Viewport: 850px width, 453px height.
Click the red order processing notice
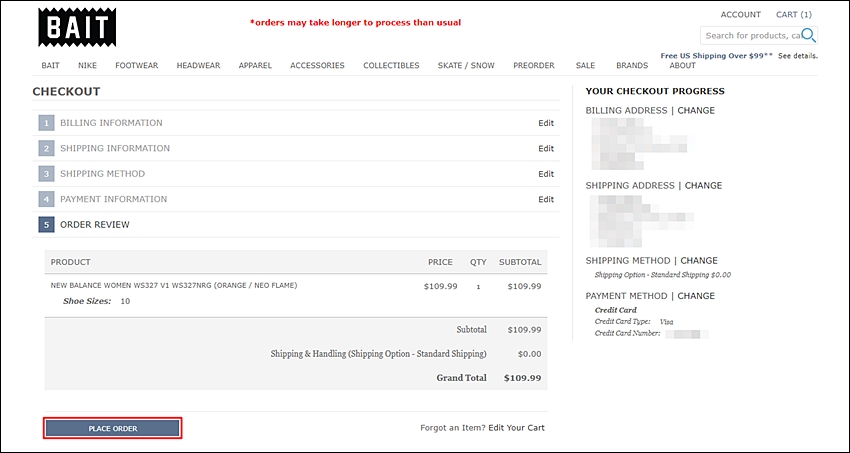click(x=355, y=23)
